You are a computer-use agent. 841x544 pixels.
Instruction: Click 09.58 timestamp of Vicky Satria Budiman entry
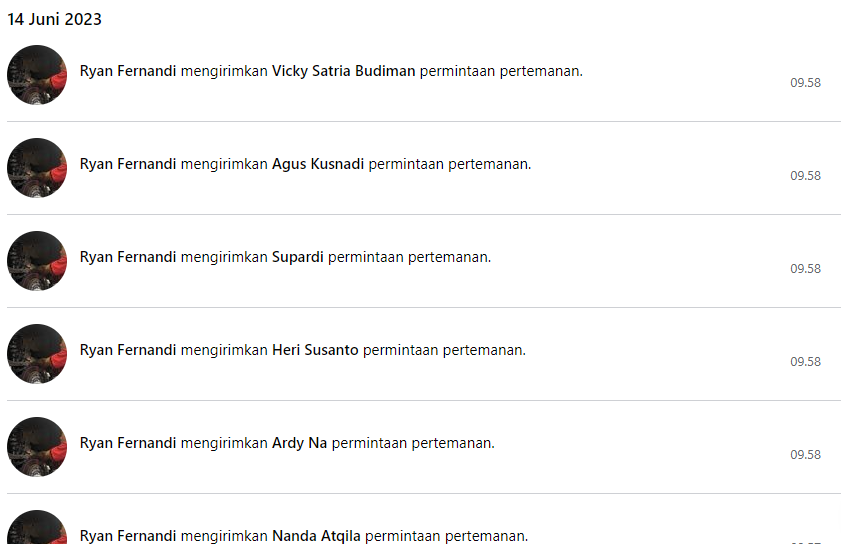point(805,83)
